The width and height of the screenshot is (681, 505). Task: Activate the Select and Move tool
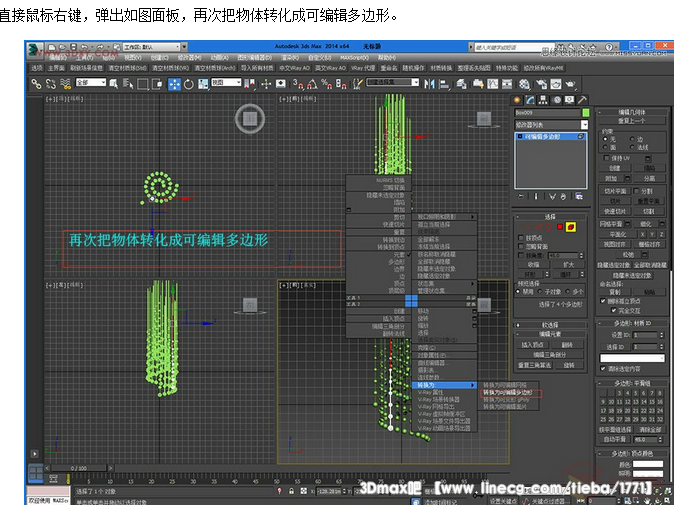click(x=174, y=84)
